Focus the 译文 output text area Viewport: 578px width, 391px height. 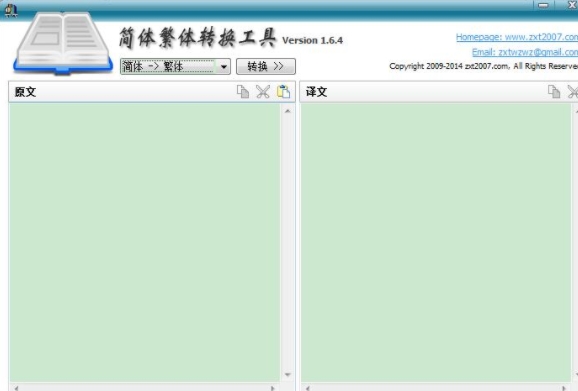tap(436, 242)
